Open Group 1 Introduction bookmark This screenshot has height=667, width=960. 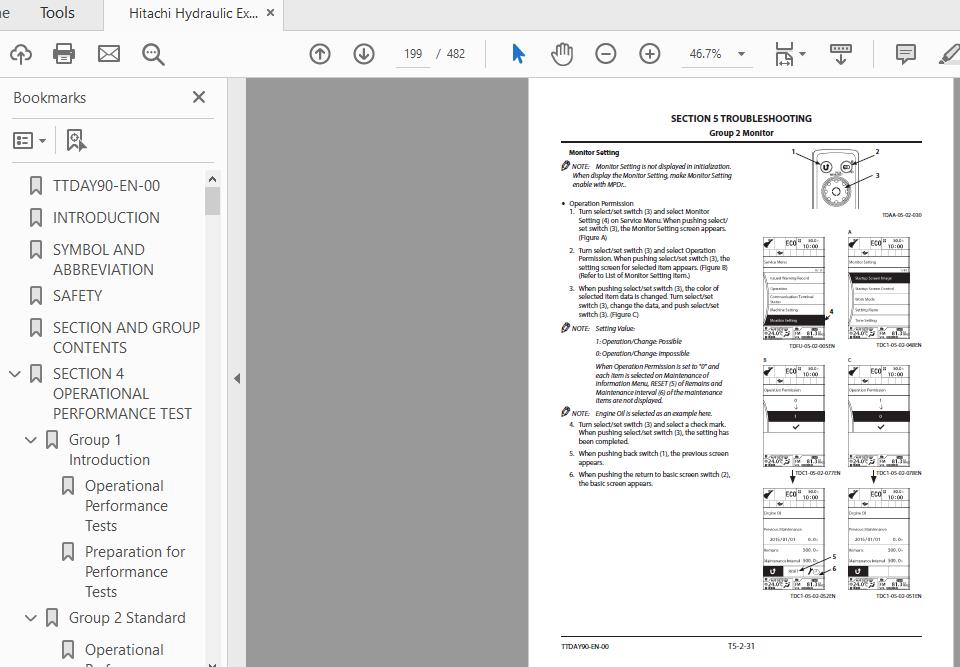point(109,450)
